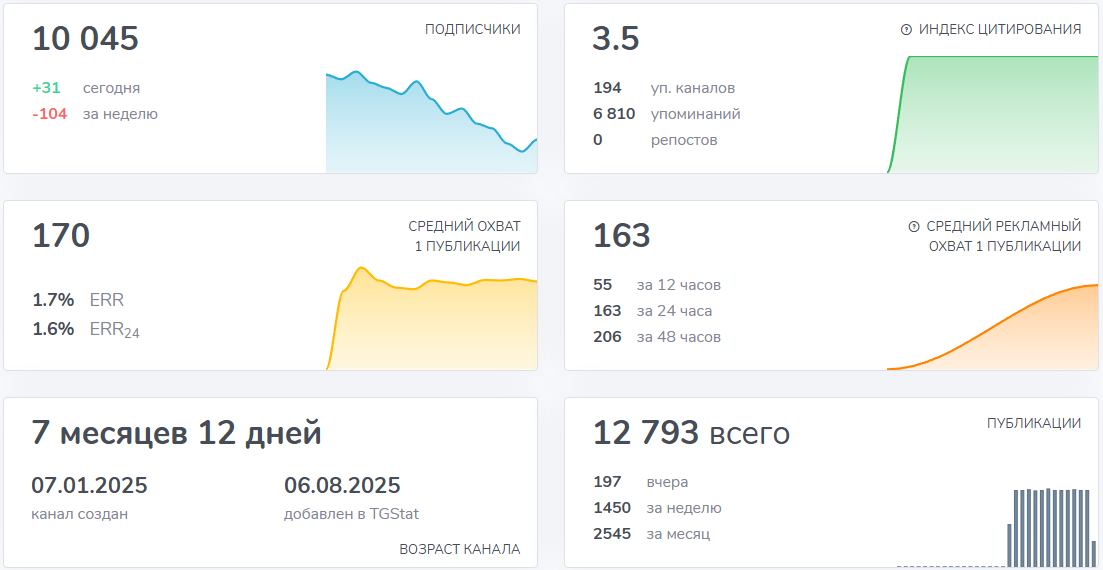
Task: Click the citation index value 3.5
Action: tap(616, 38)
